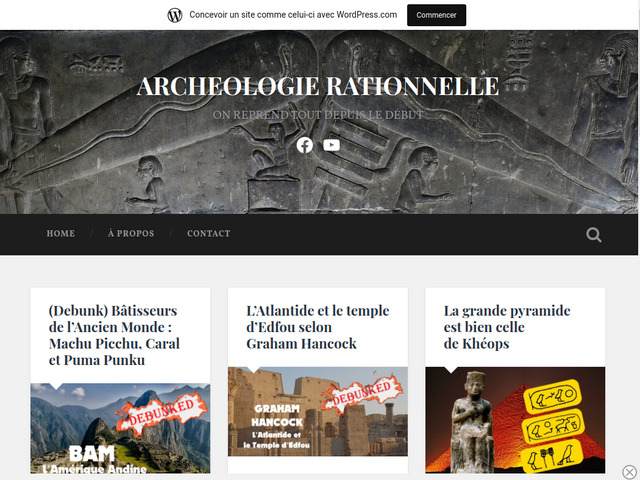Click the WordPress logo icon
The image size is (640, 480).
(x=175, y=15)
